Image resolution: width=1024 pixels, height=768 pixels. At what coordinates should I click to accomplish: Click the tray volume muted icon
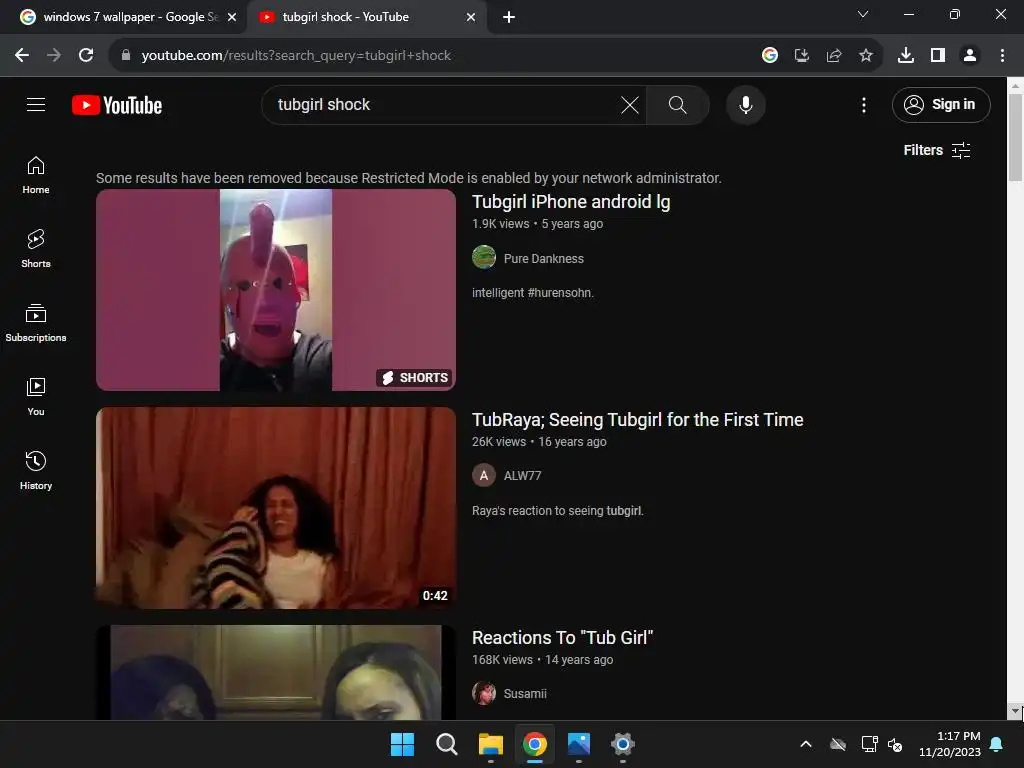click(x=895, y=744)
